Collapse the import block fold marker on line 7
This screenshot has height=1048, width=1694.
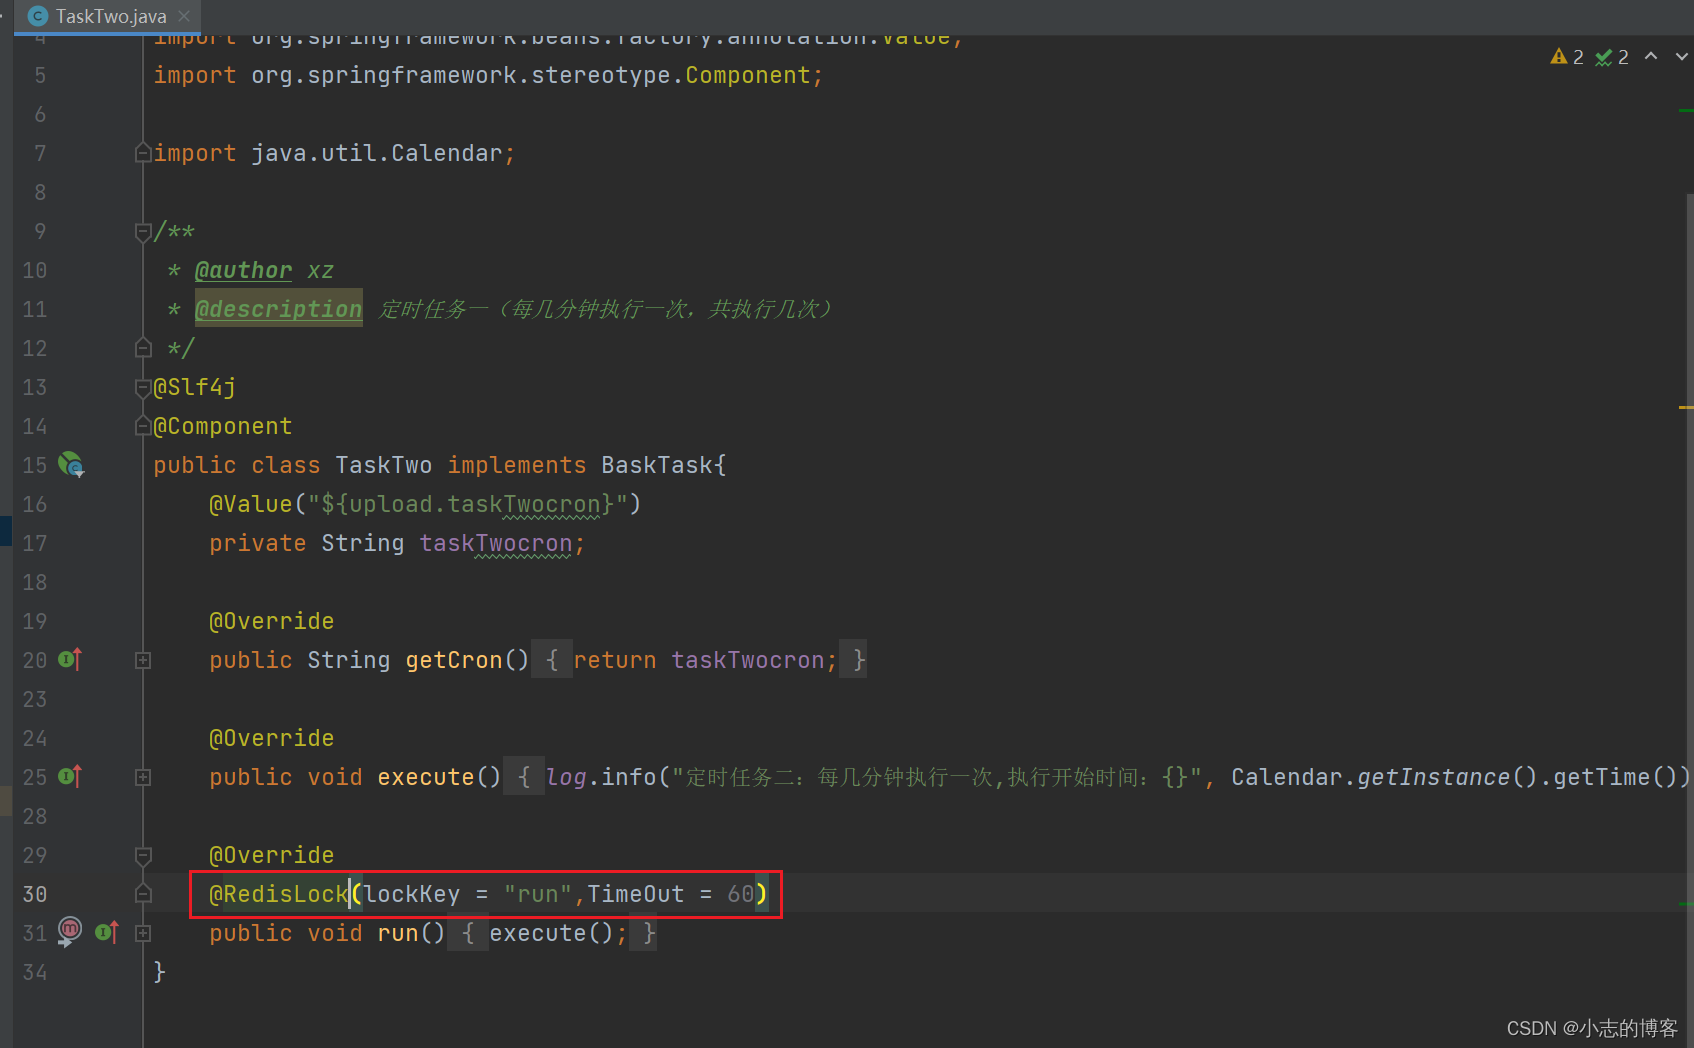143,153
